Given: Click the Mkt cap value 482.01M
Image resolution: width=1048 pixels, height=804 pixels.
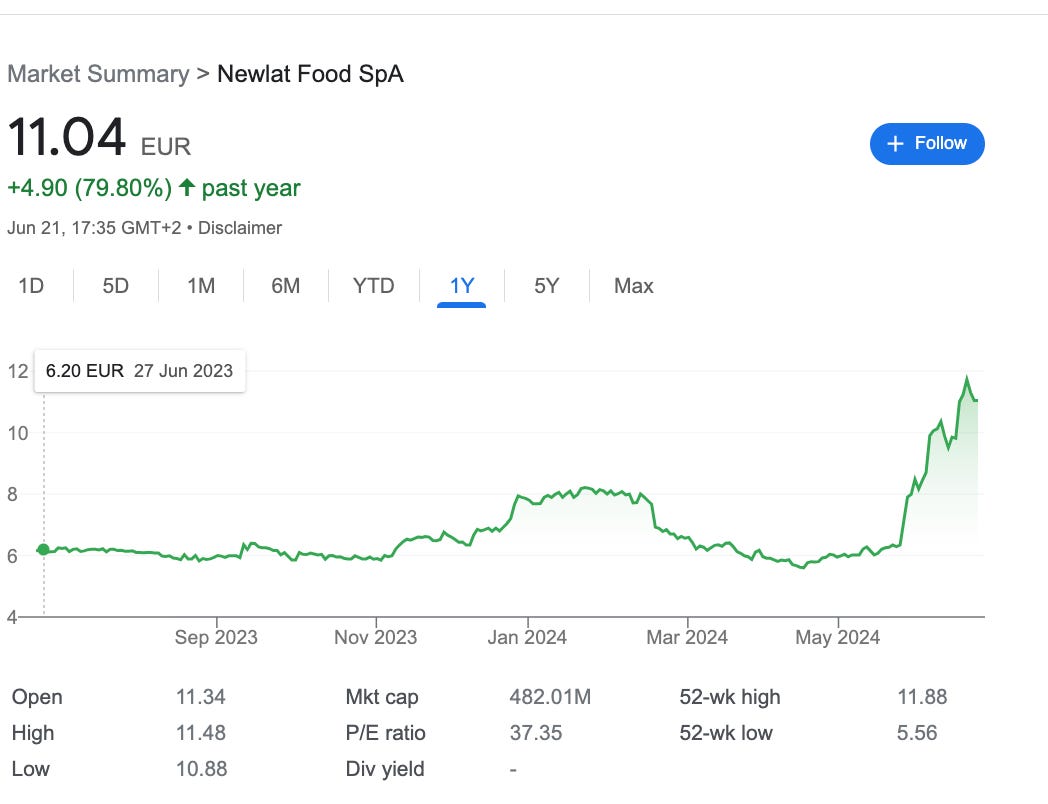Looking at the screenshot, I should [550, 697].
